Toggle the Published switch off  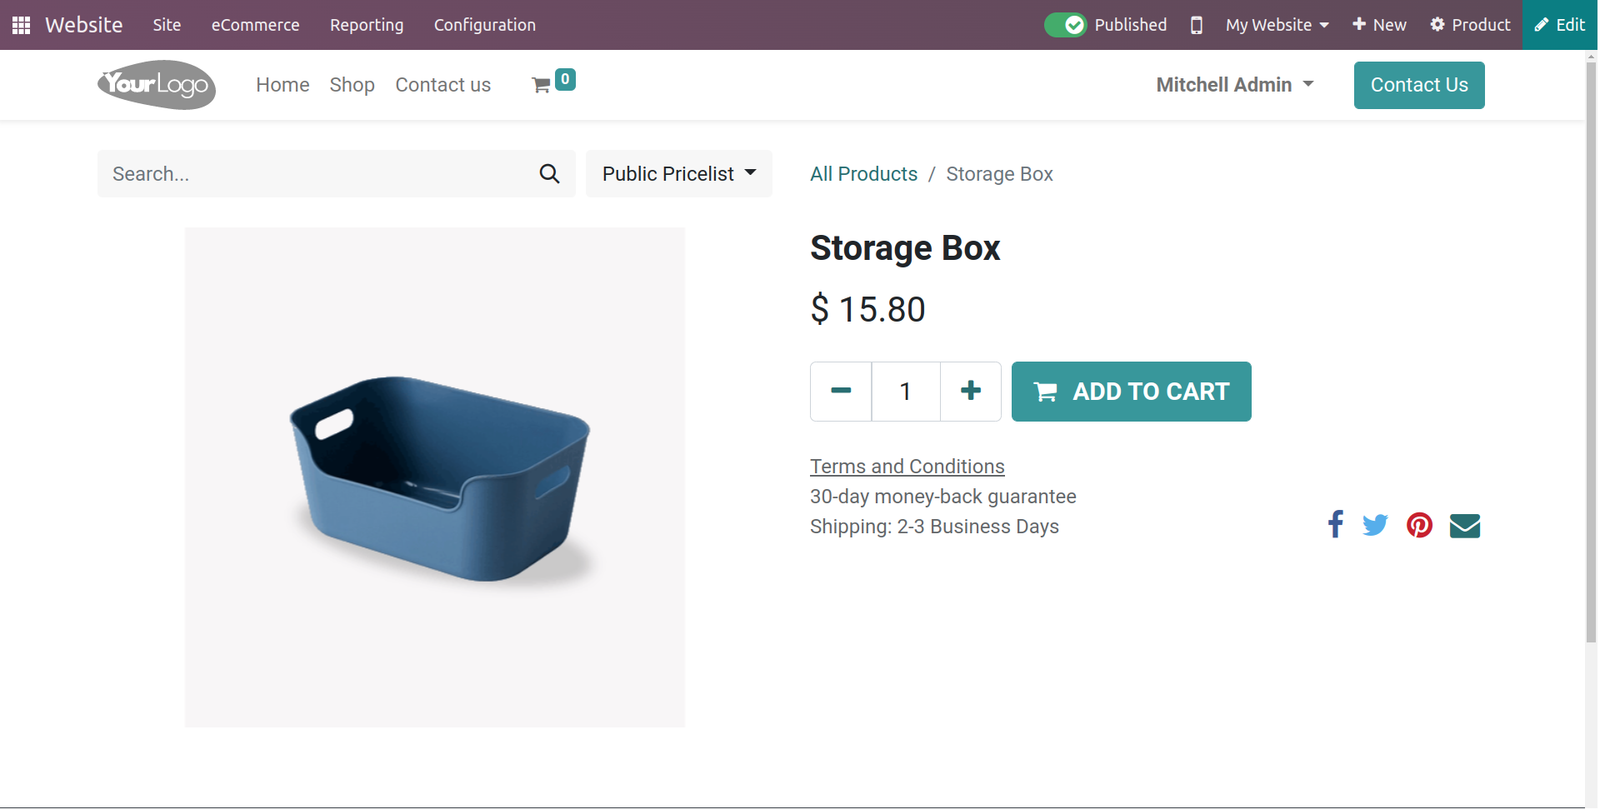1065,25
